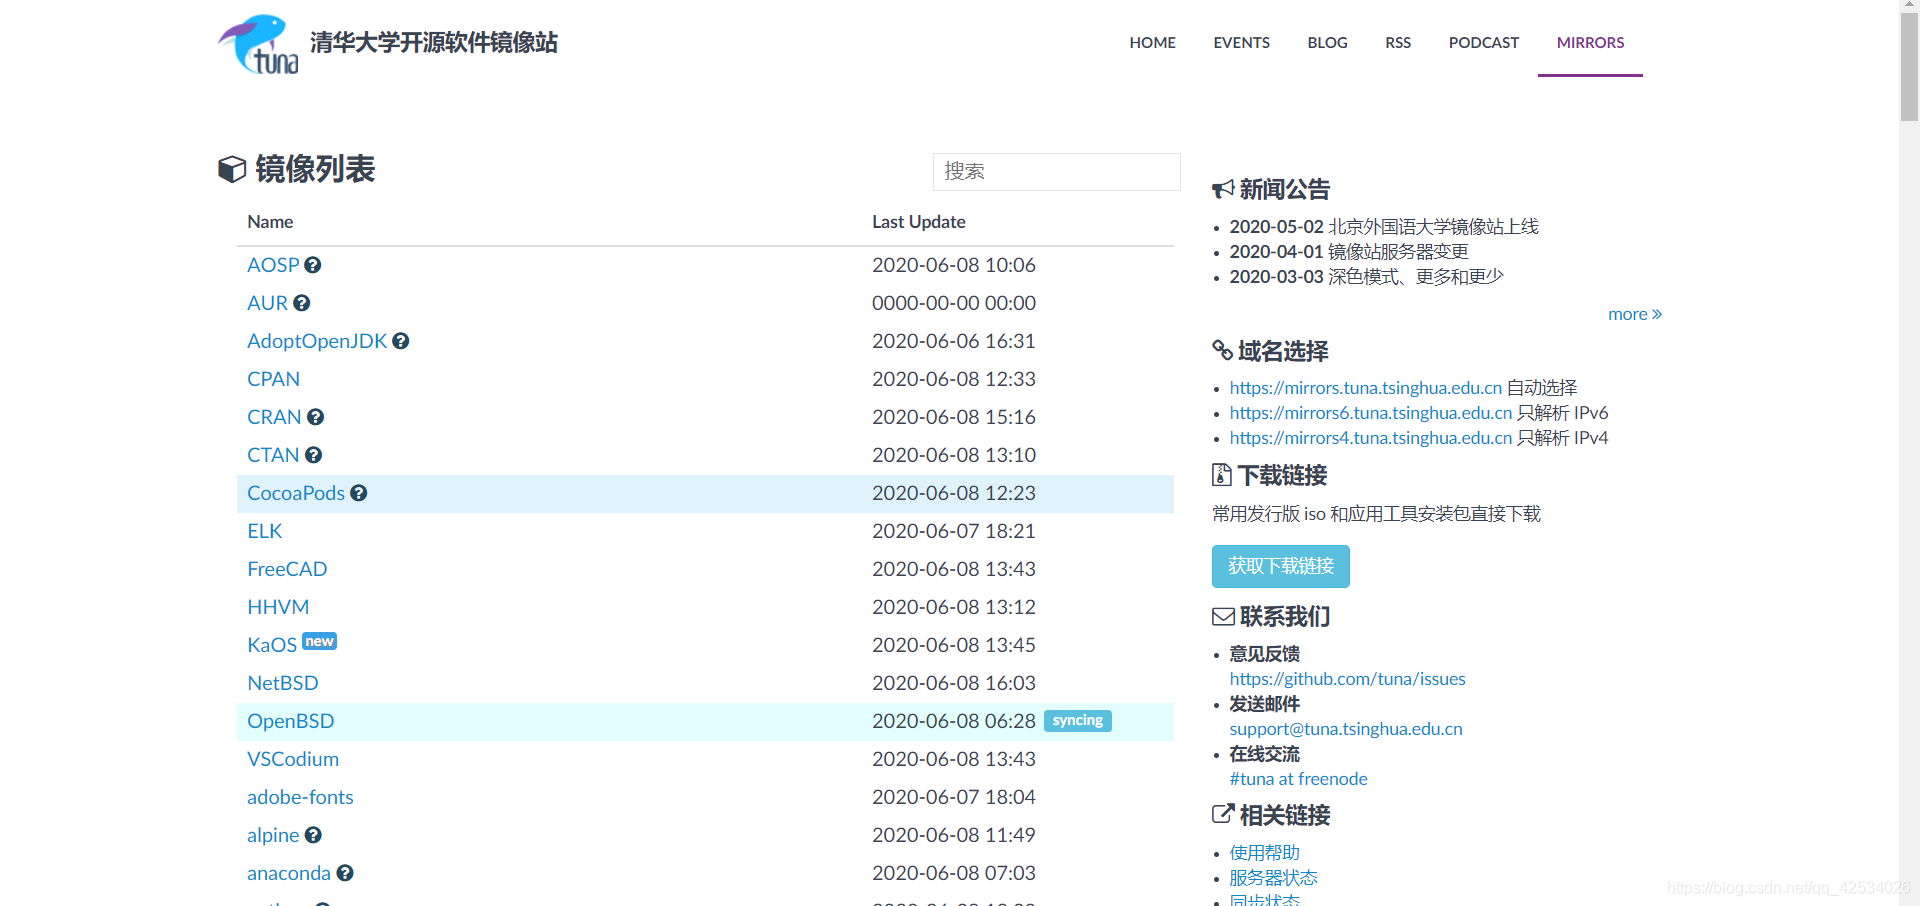Click Last Update column header

[x=919, y=222]
